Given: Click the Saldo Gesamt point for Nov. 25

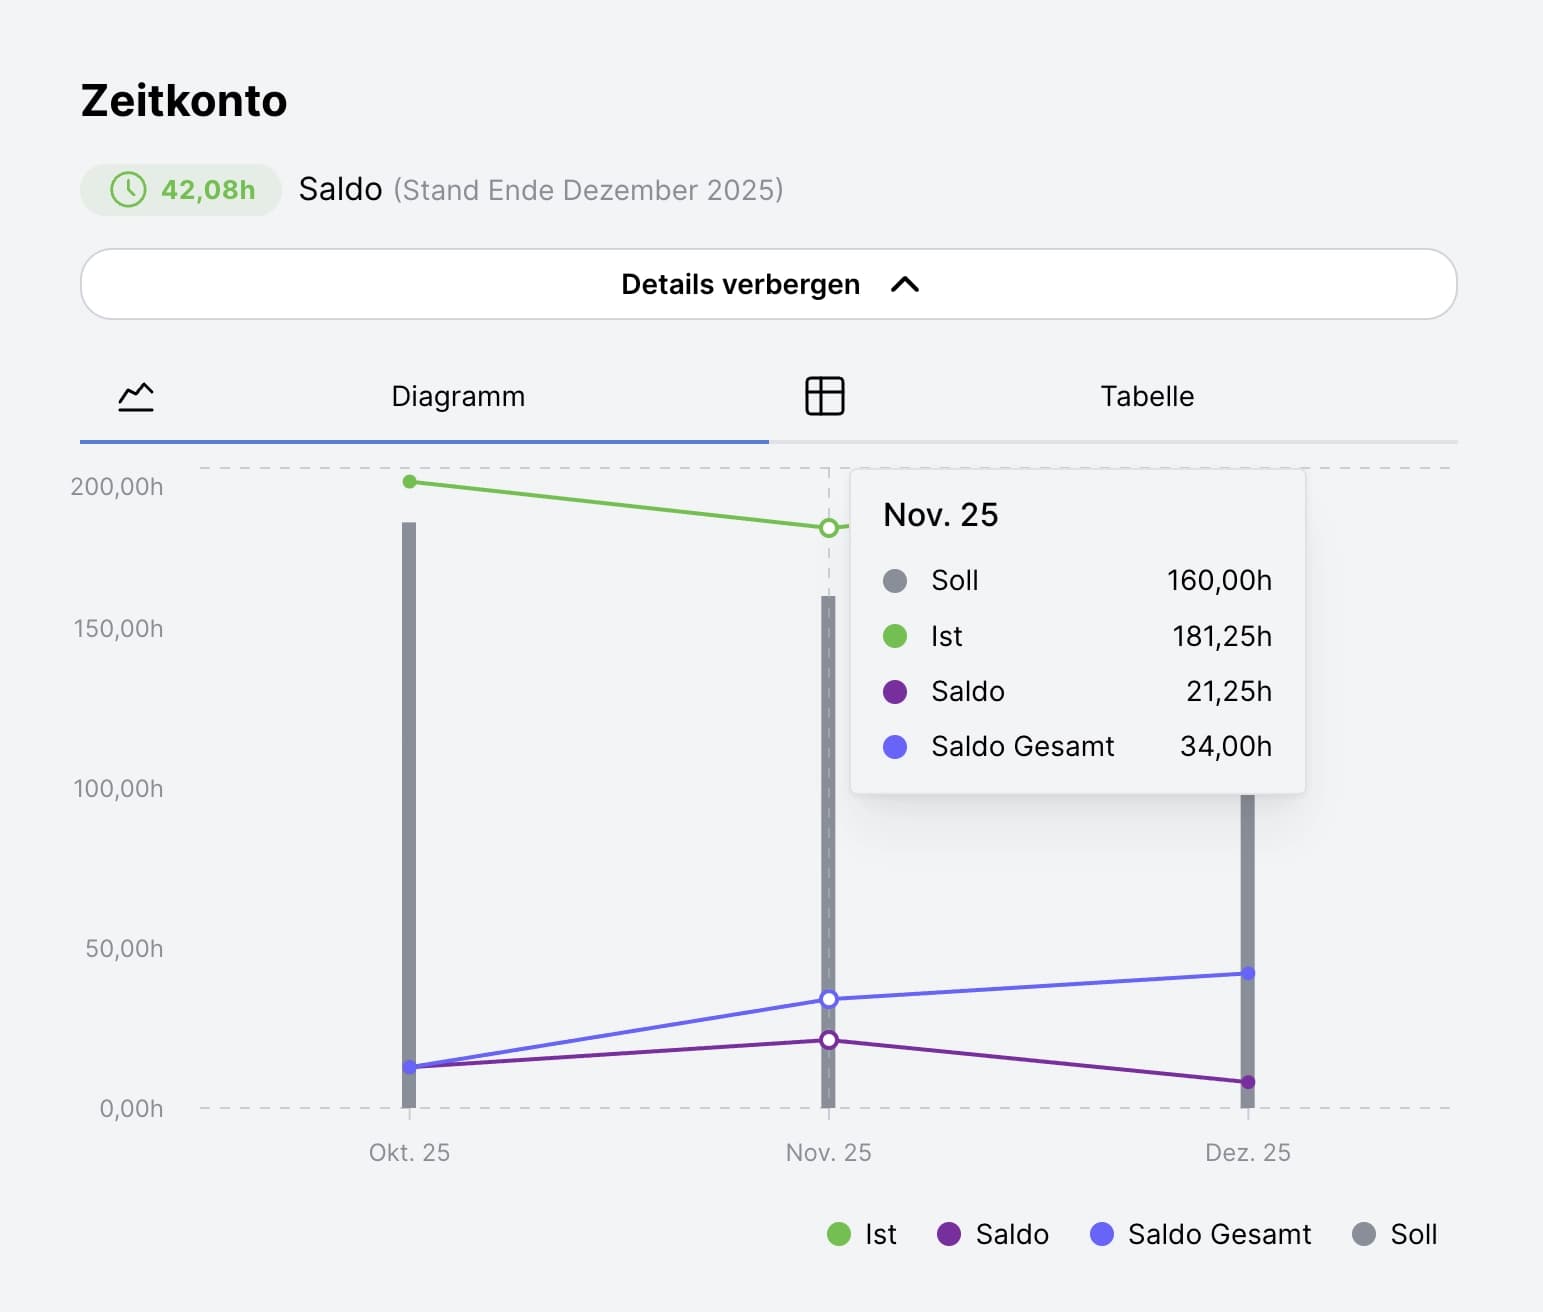Looking at the screenshot, I should tap(829, 999).
